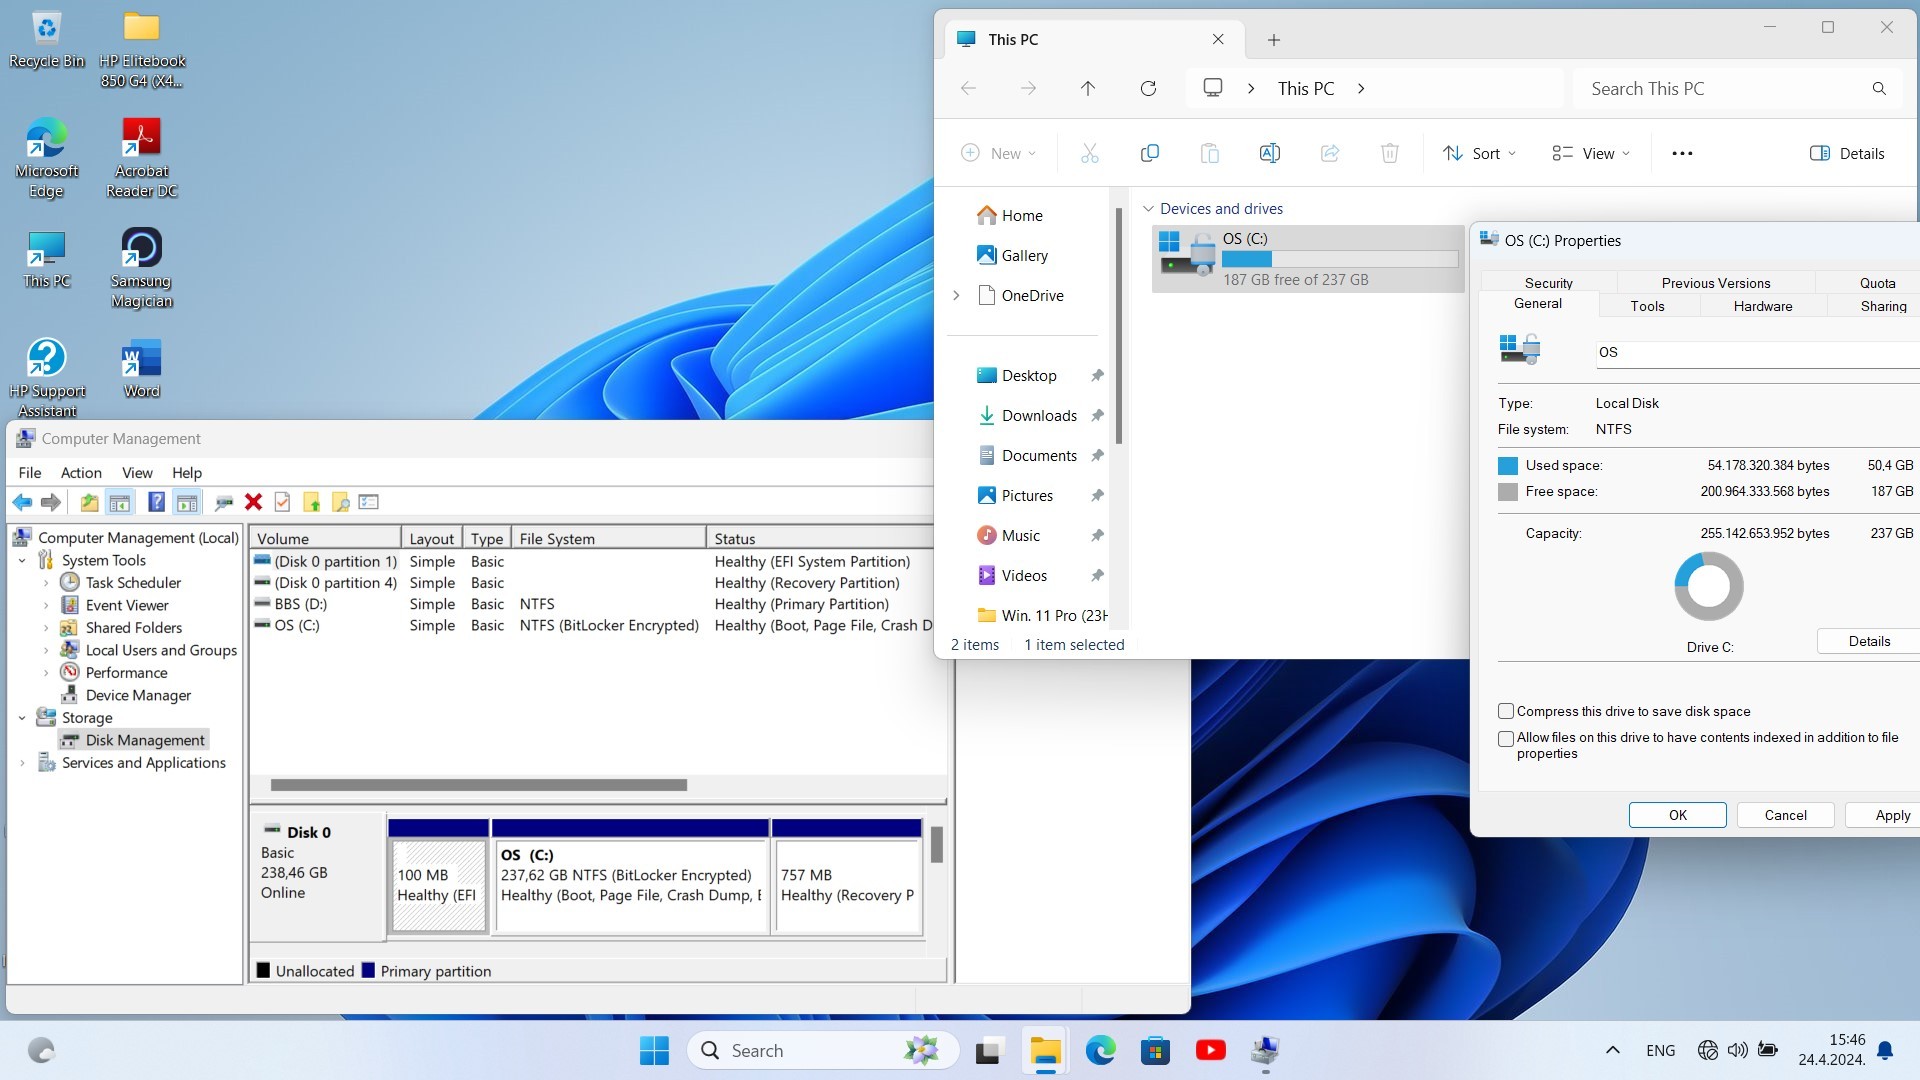Check Allow files to have contents indexed

[x=1506, y=739]
